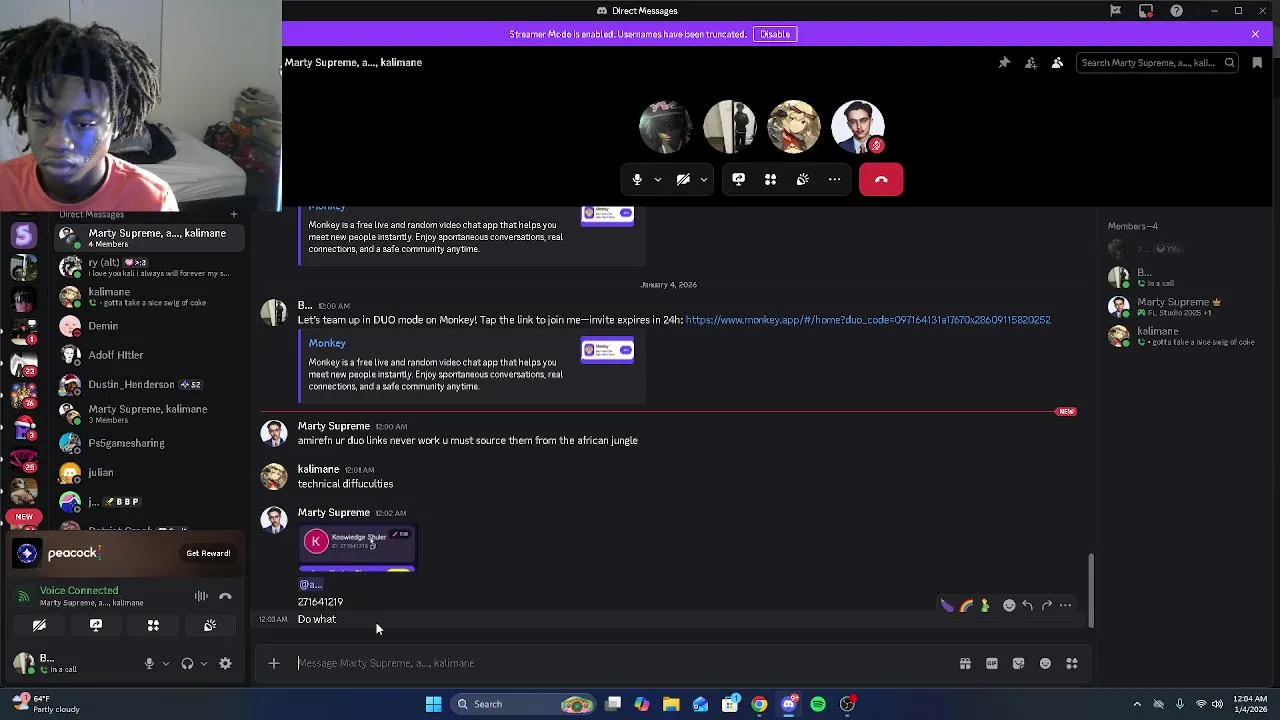Open Adolf Hitler direct message
1280x720 pixels.
click(x=147, y=355)
